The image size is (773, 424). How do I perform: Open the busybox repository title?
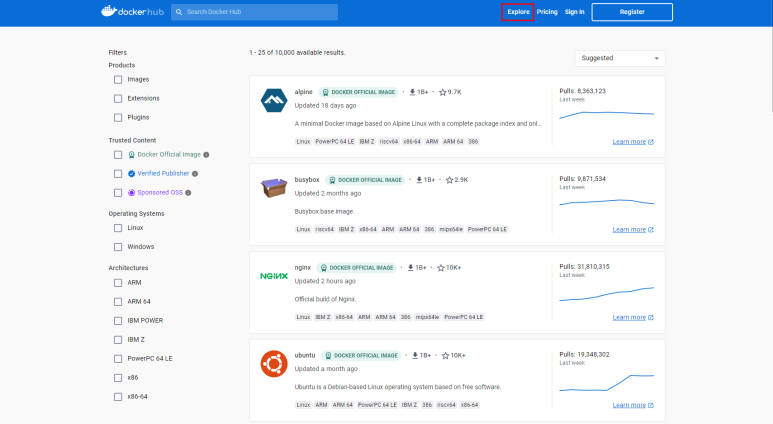(x=307, y=180)
